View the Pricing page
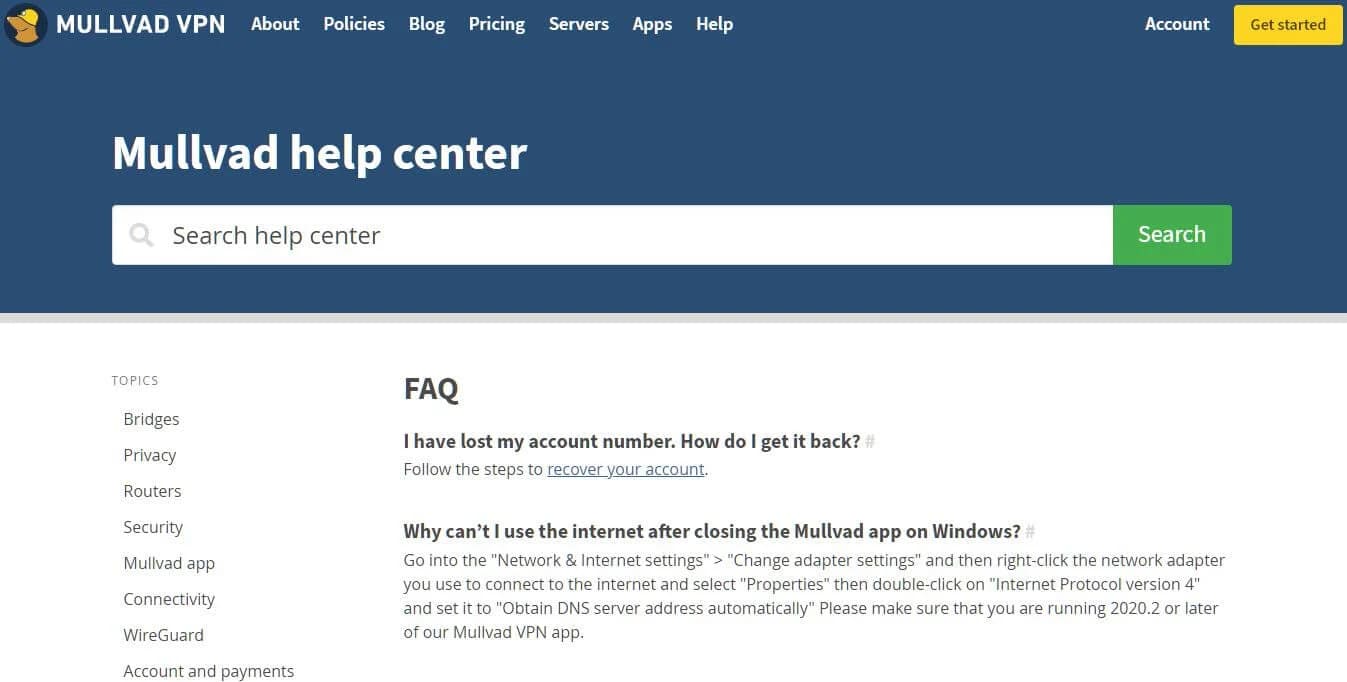The image size is (1347, 682). pyautogui.click(x=497, y=24)
